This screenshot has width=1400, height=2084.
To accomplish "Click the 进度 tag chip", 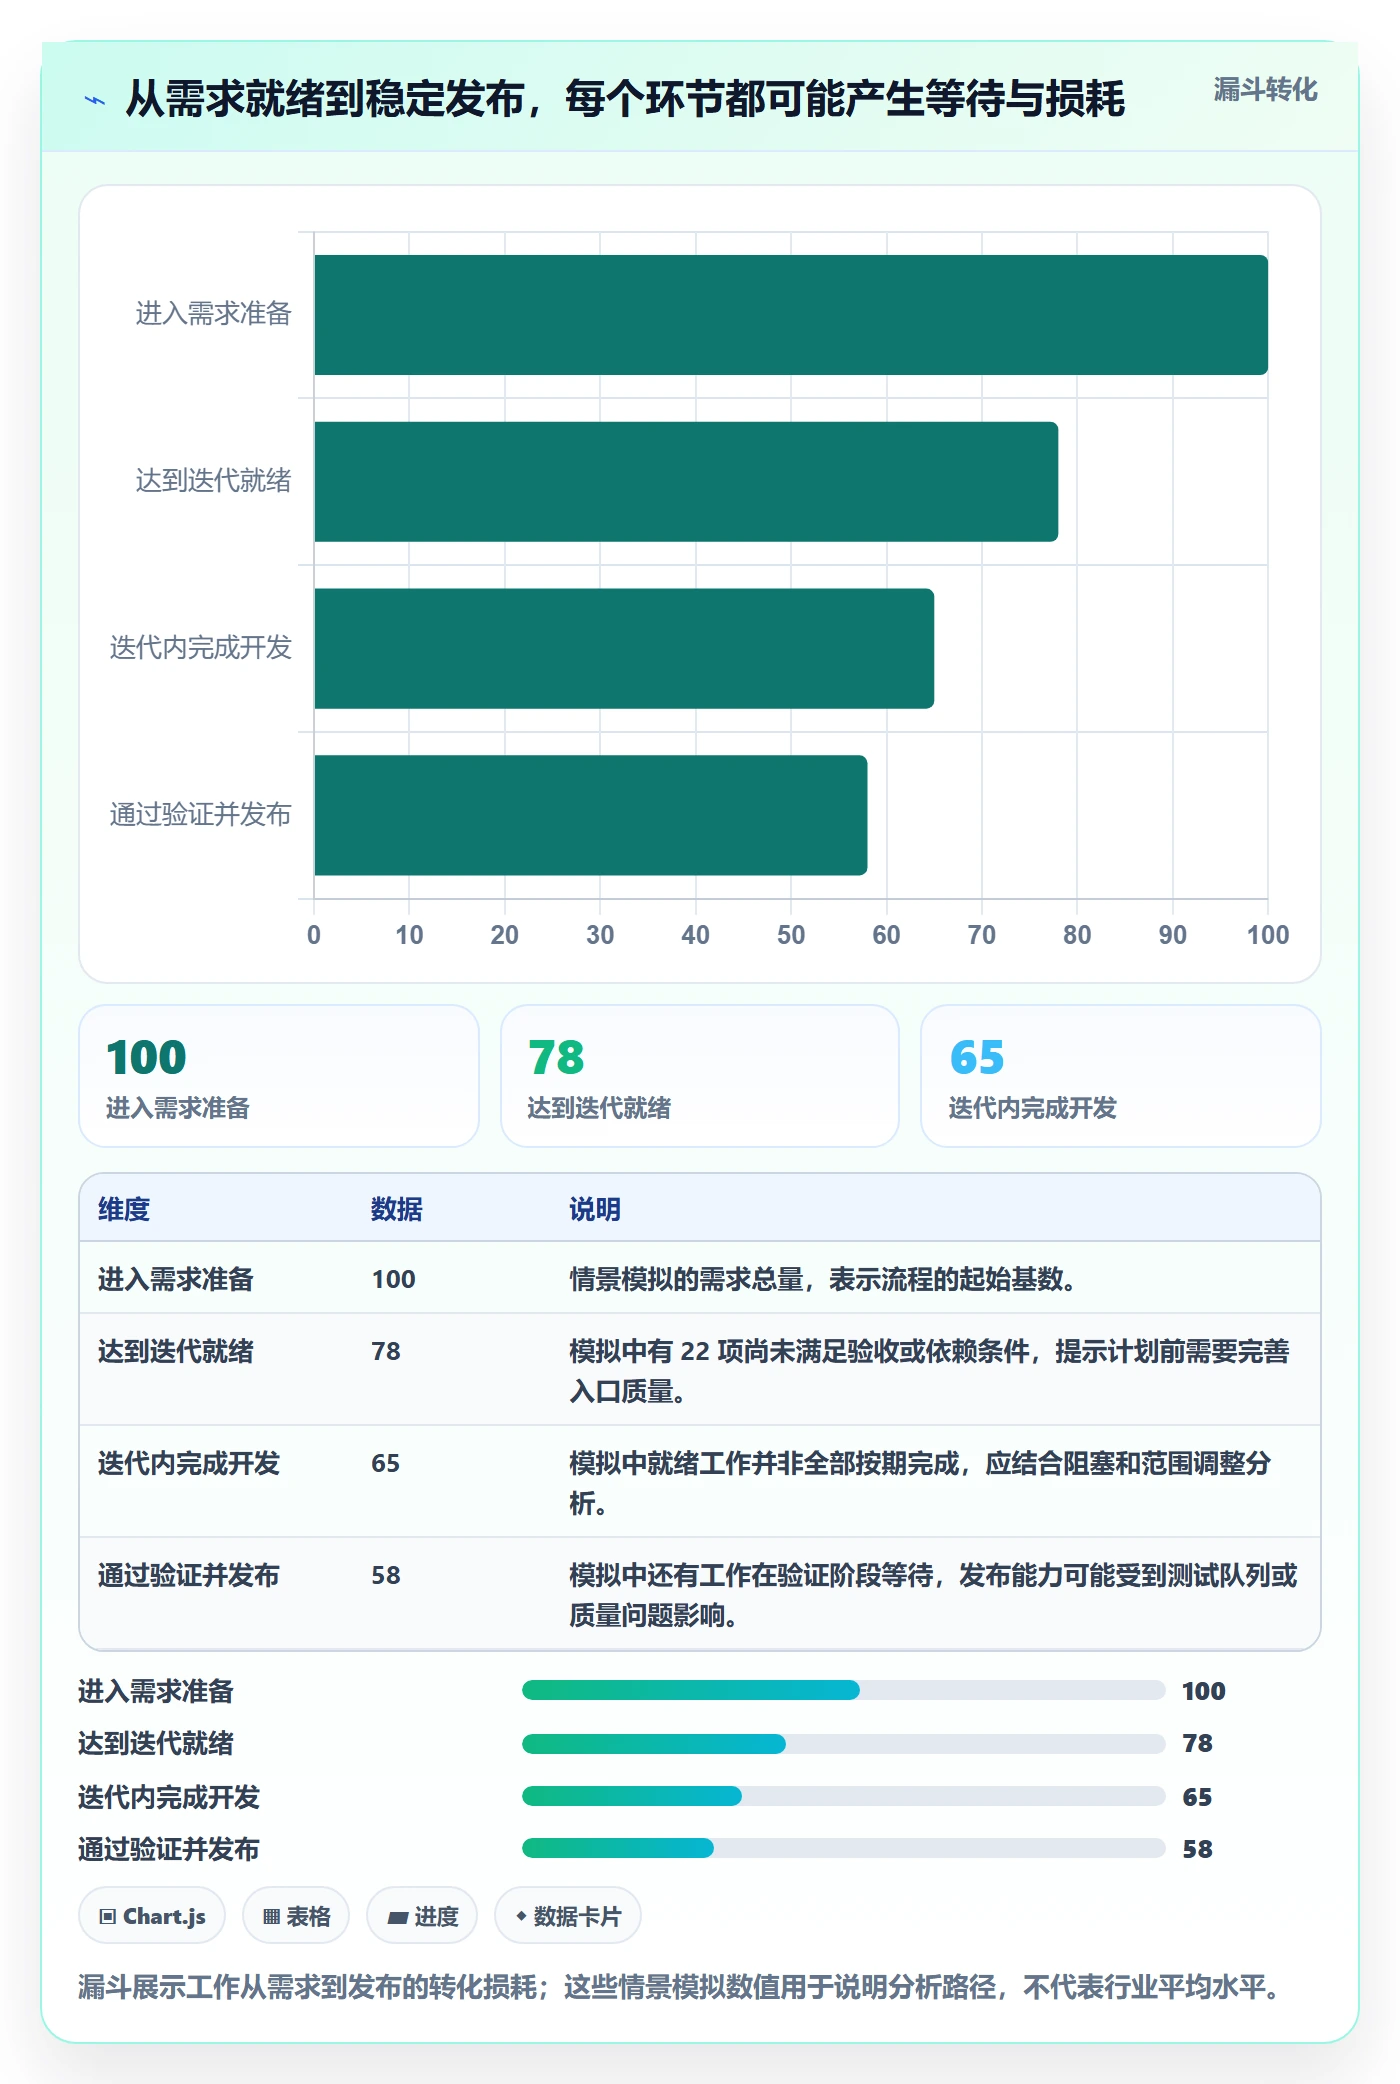I will (422, 1916).
